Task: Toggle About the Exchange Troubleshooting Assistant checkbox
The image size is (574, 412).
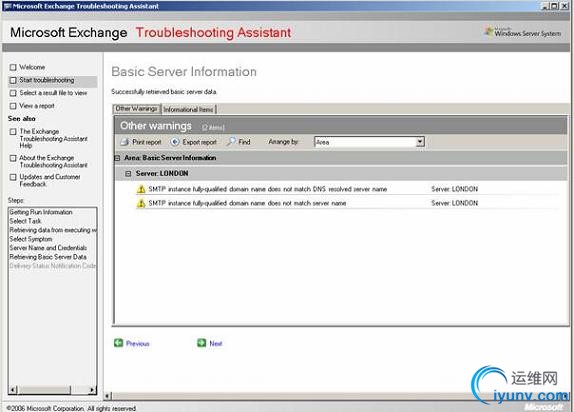Action: (13, 158)
